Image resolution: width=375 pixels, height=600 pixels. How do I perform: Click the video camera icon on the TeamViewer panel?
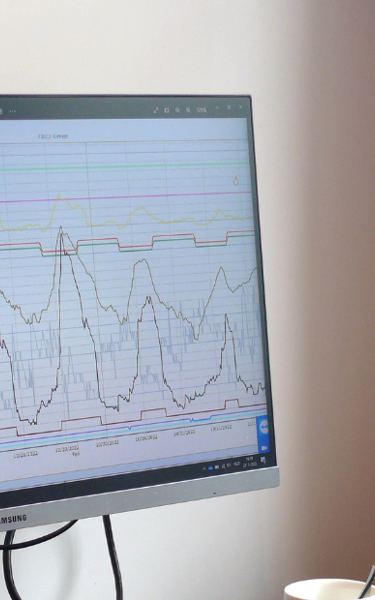(x=264, y=448)
